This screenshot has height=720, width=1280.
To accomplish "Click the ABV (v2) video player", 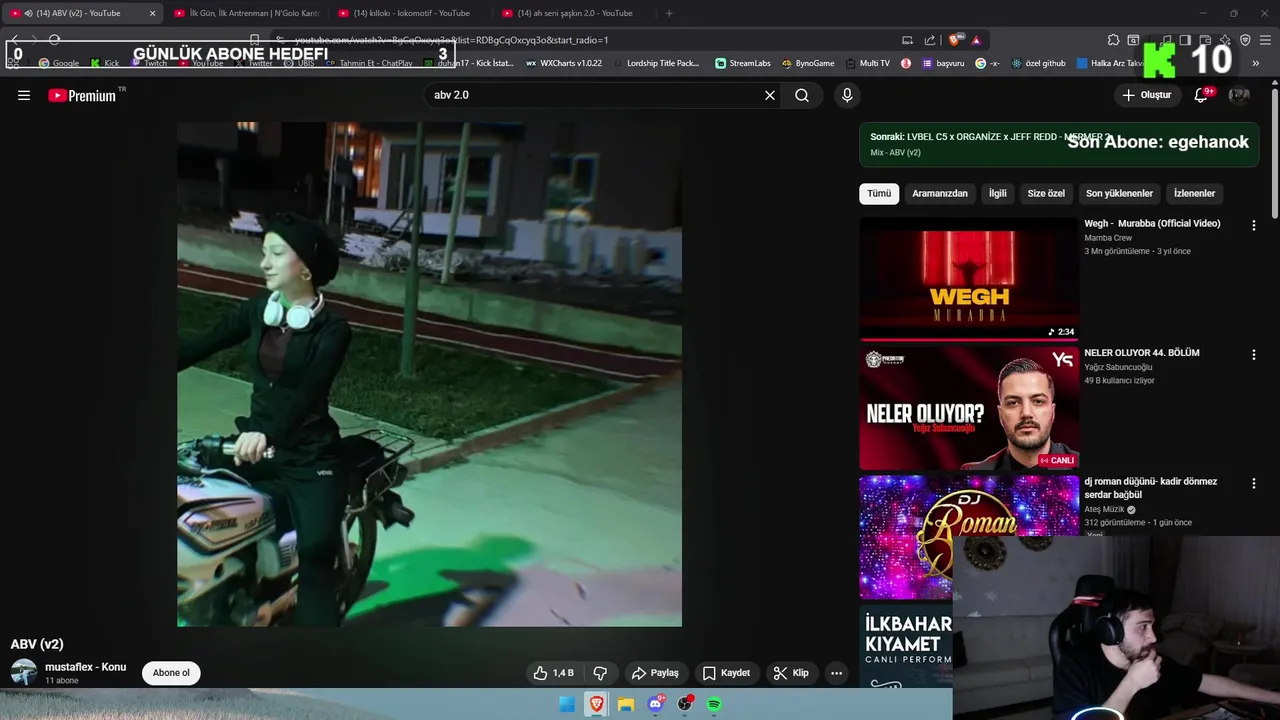I will coord(429,374).
